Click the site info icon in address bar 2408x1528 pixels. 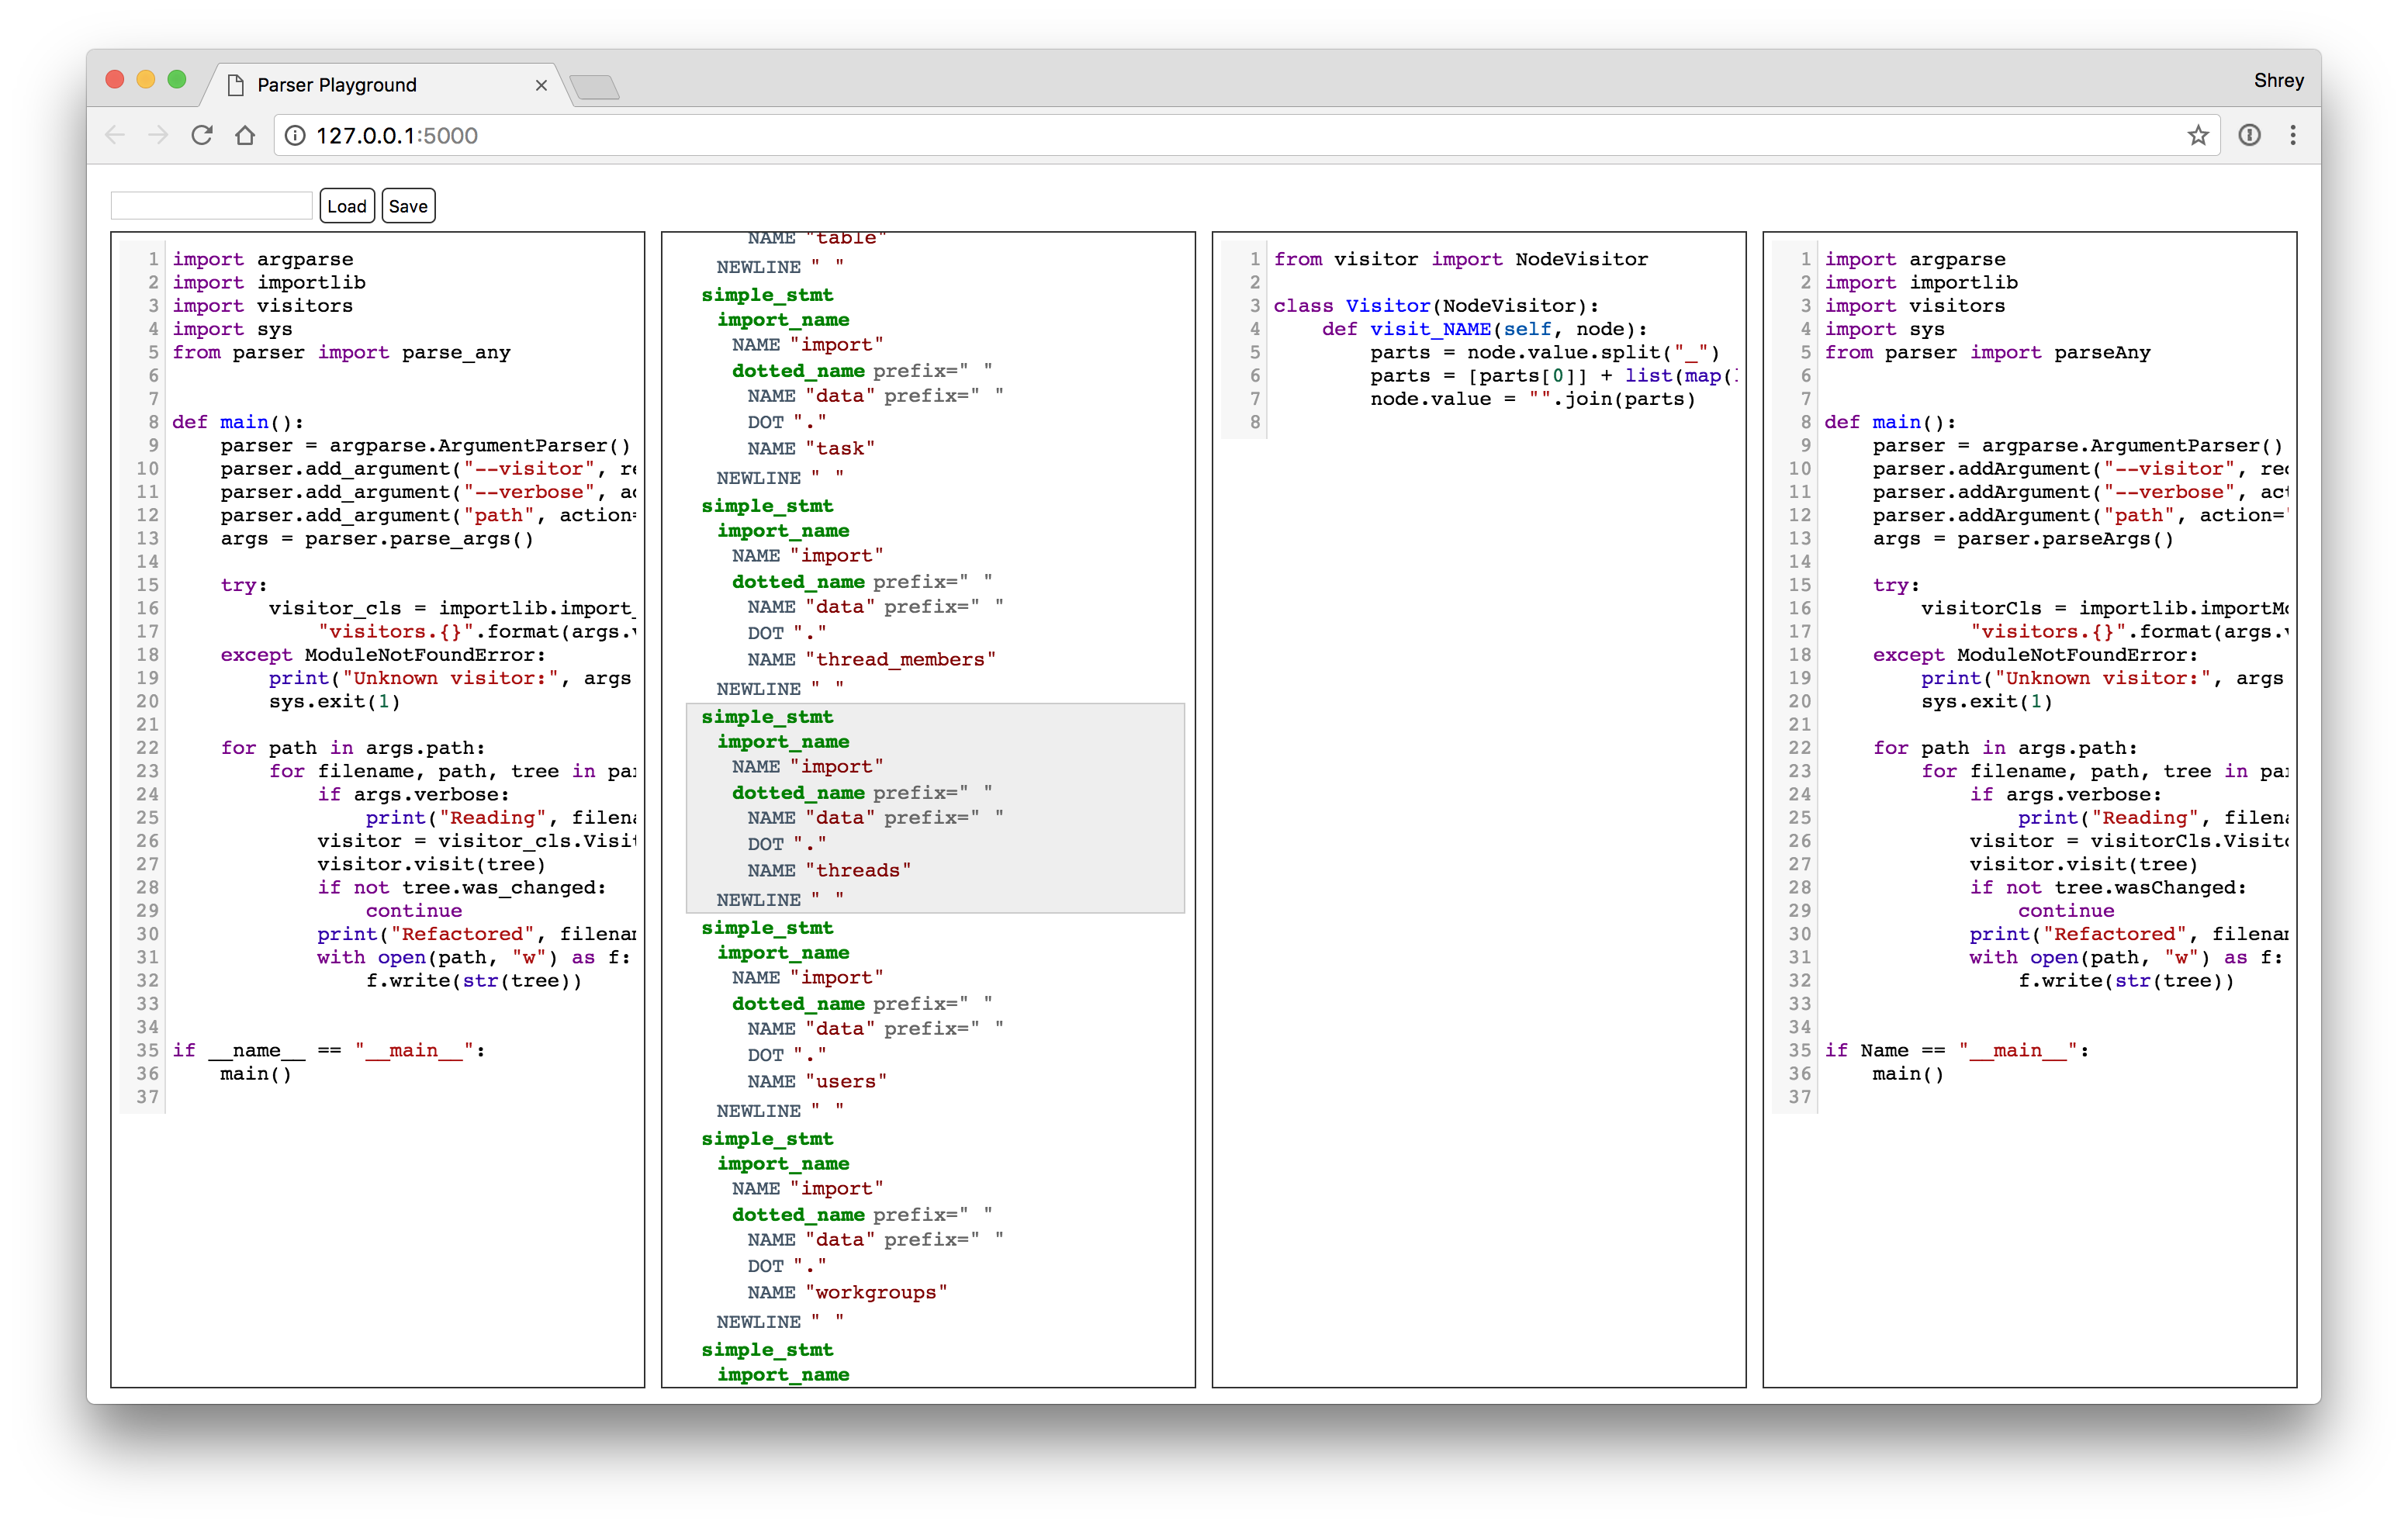[295, 135]
